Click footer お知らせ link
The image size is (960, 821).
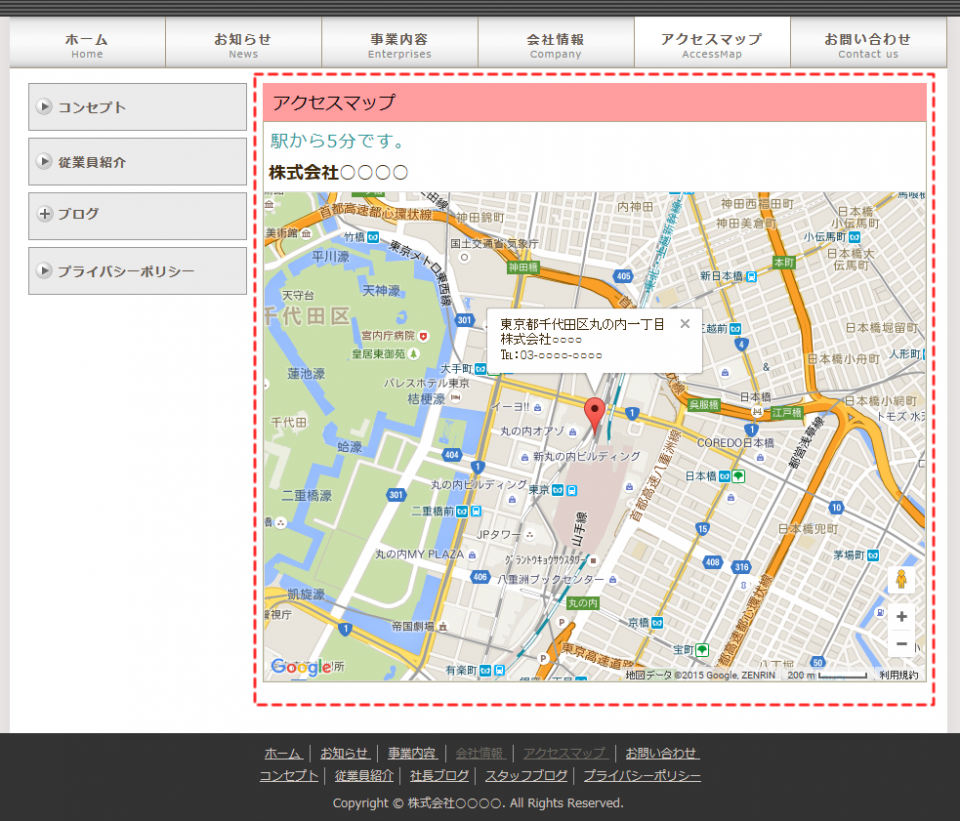pyautogui.click(x=344, y=753)
